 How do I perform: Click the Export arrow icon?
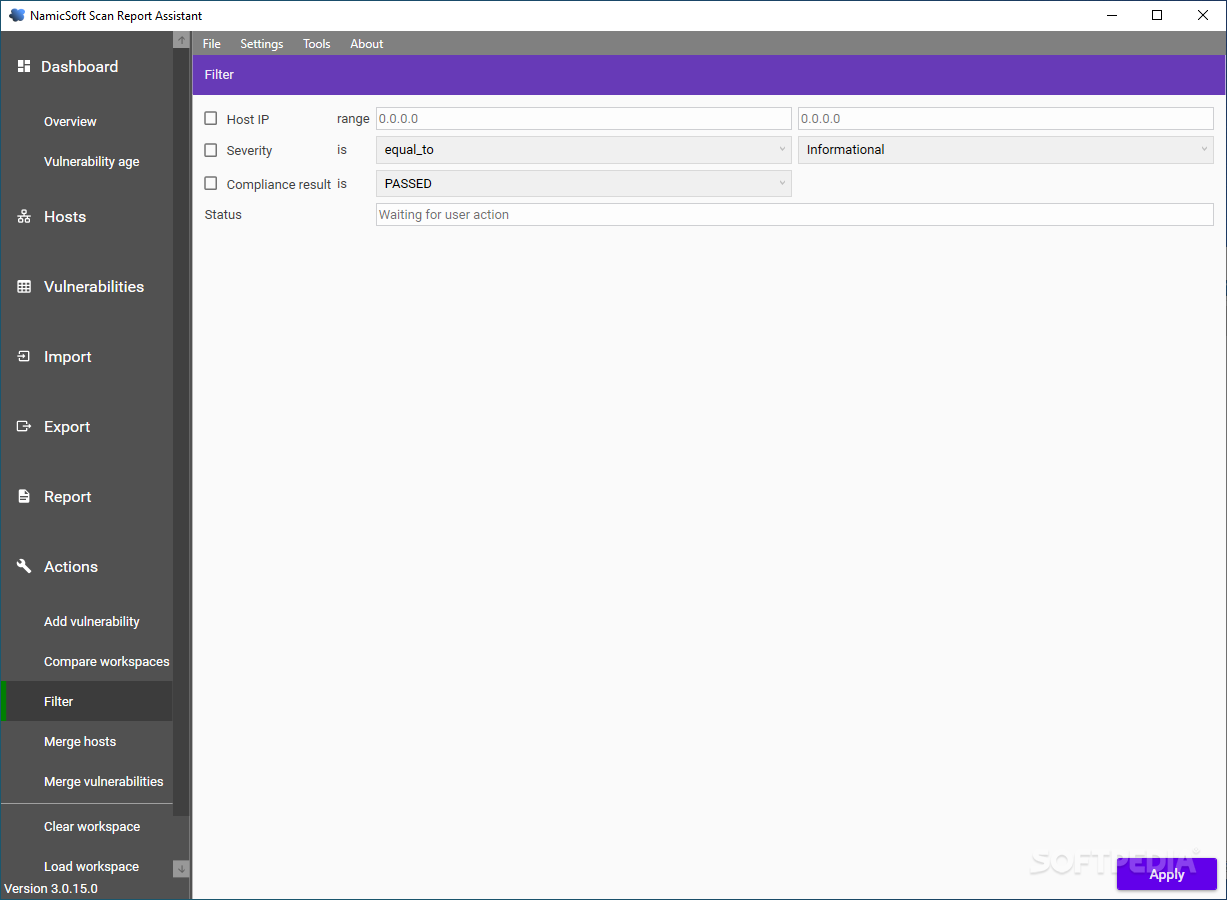tap(24, 427)
